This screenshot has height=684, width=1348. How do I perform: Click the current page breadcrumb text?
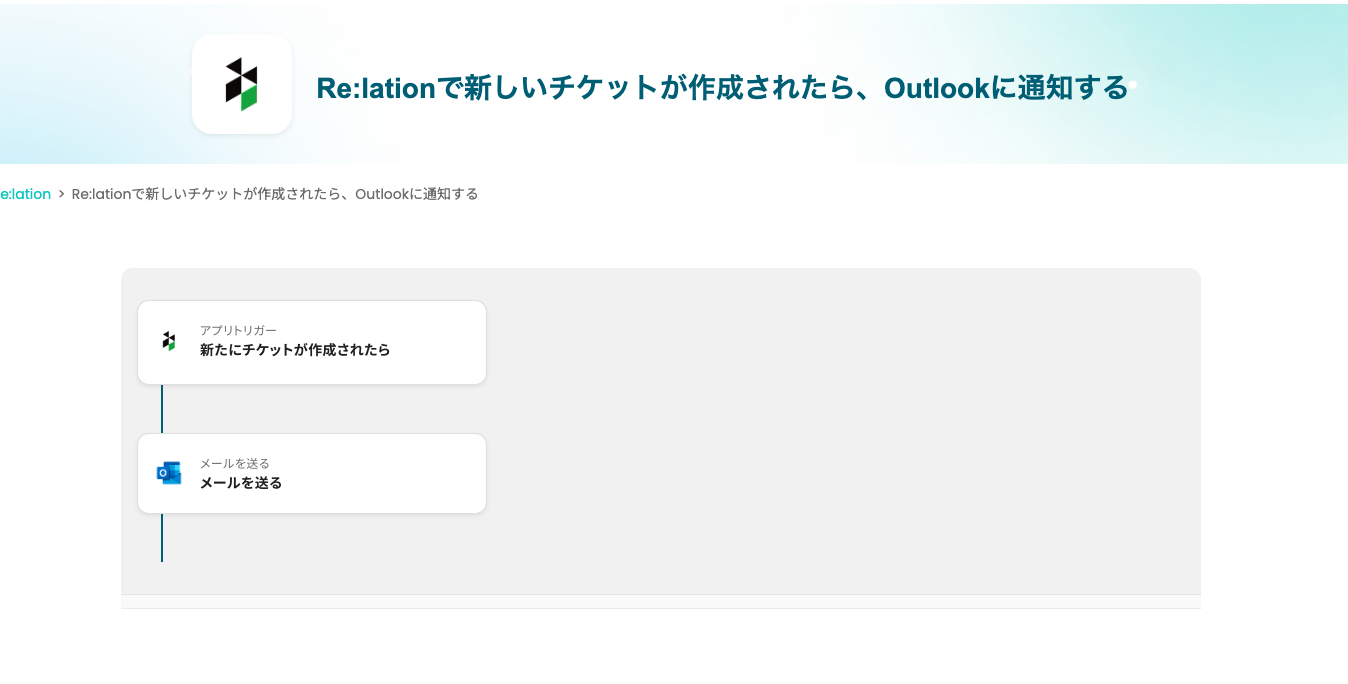tap(275, 194)
